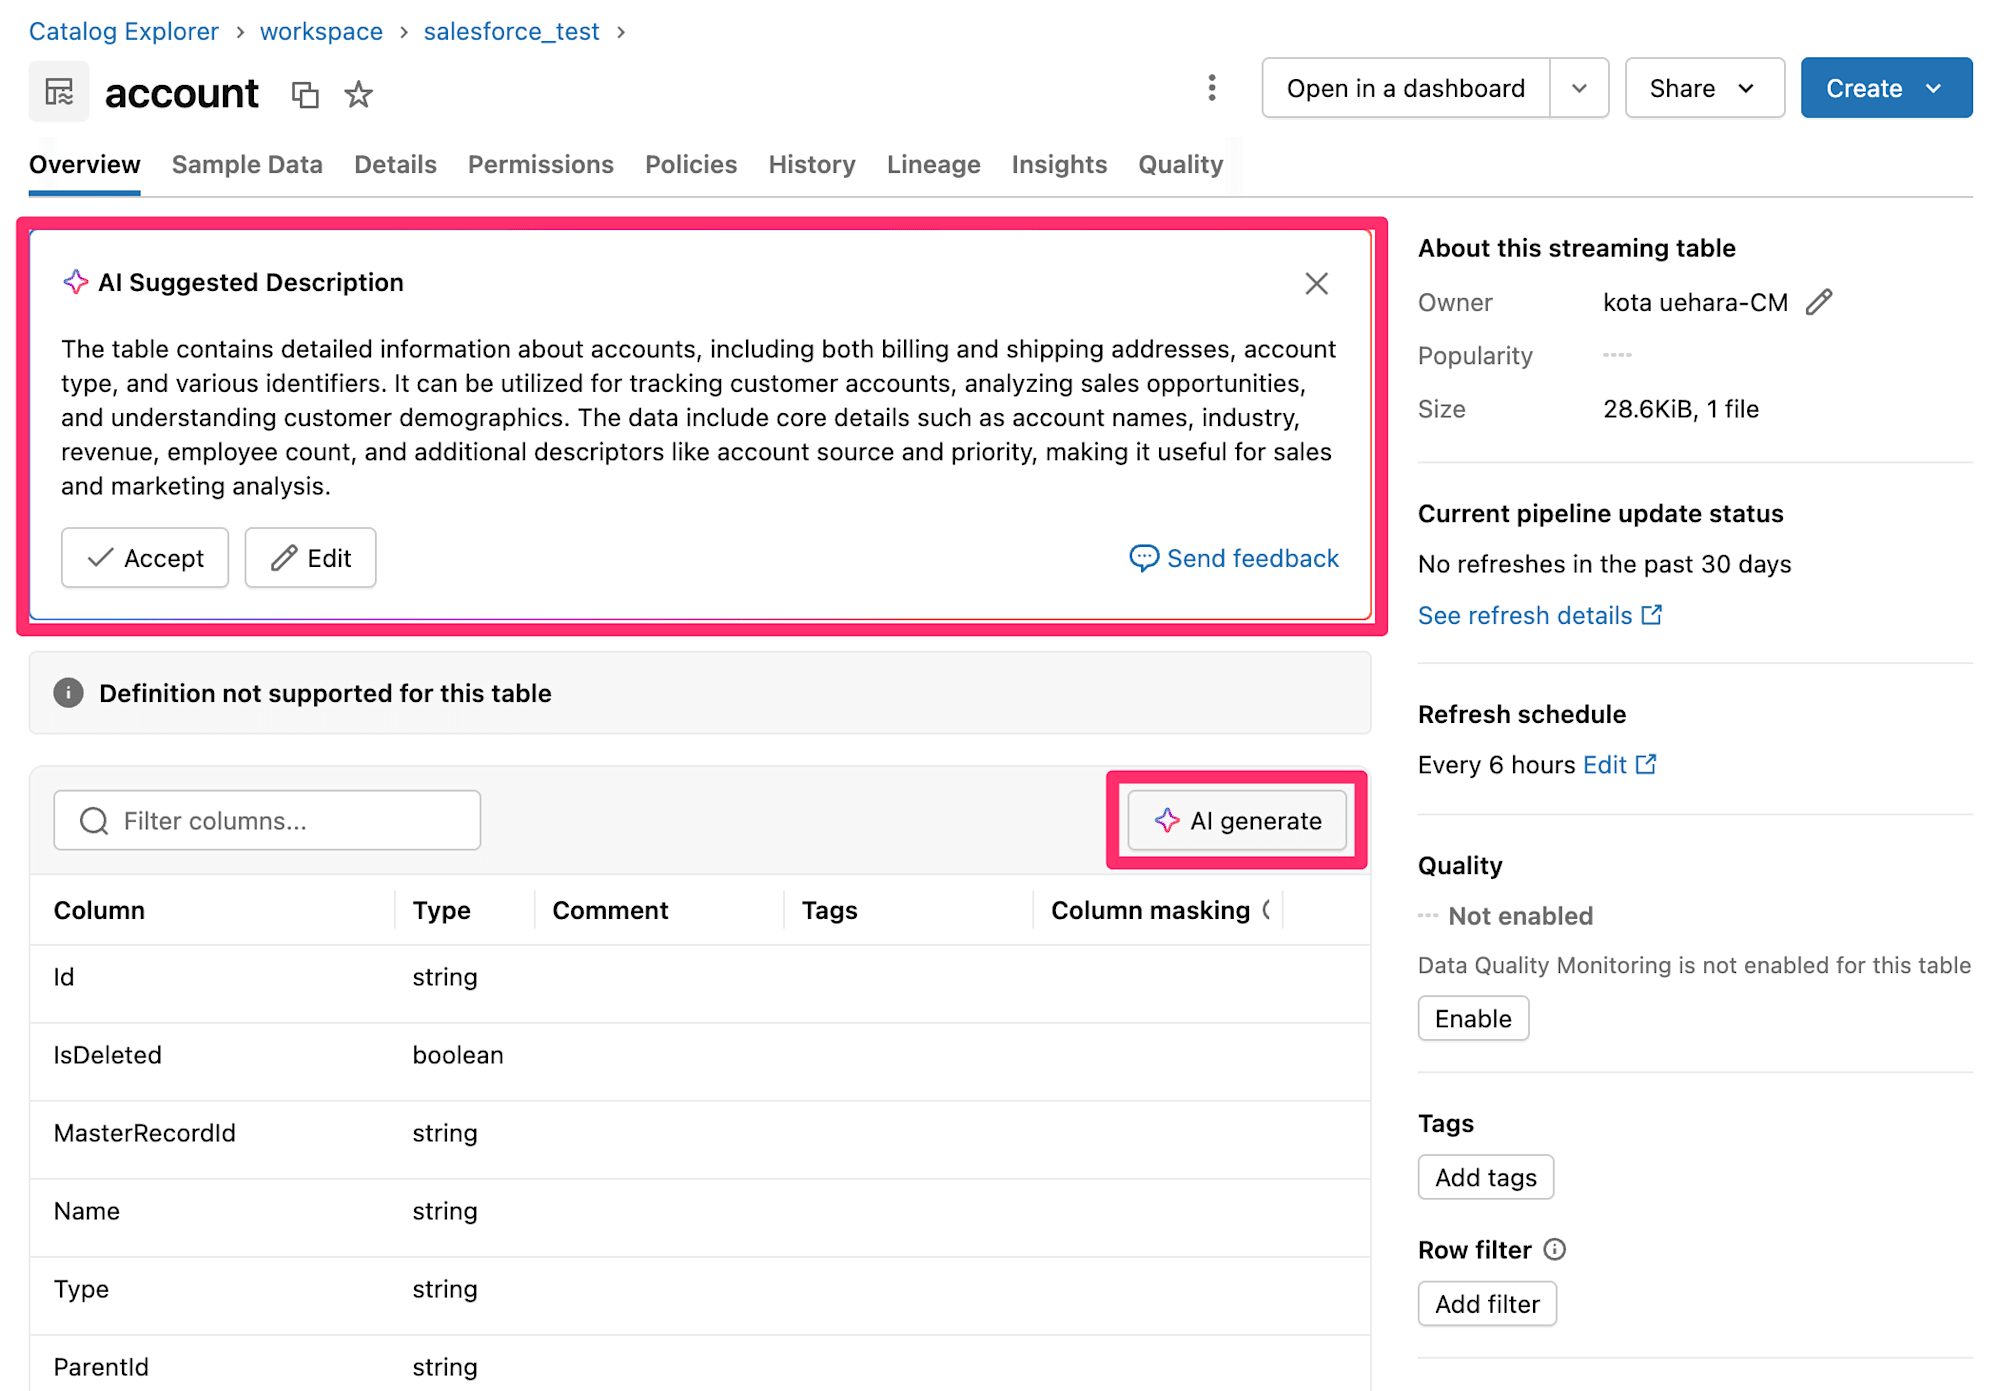Dismiss the AI Suggested Description panel
Image resolution: width=2000 pixels, height=1391 pixels.
coord(1316,284)
